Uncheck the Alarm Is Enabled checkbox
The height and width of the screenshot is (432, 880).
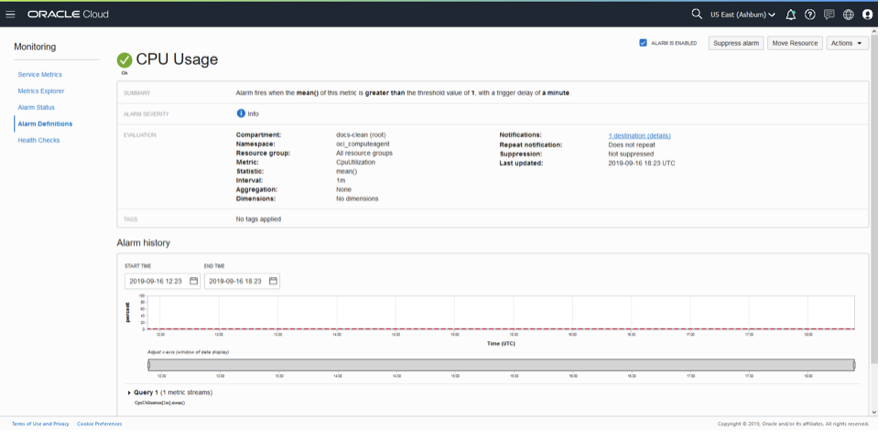[x=643, y=43]
